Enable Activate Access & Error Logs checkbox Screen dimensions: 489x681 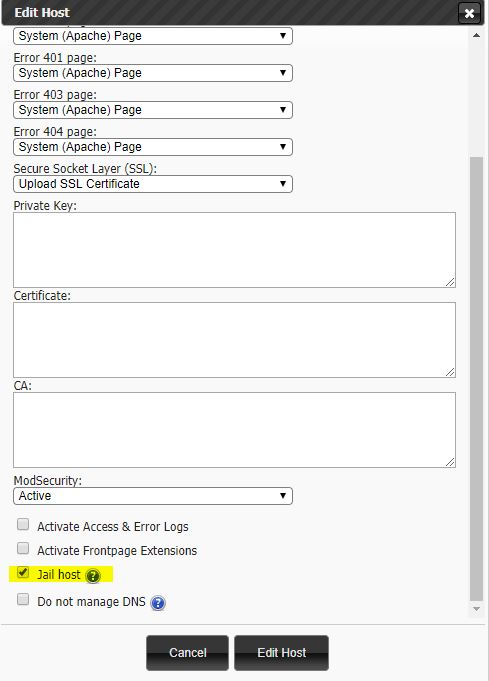[23, 524]
